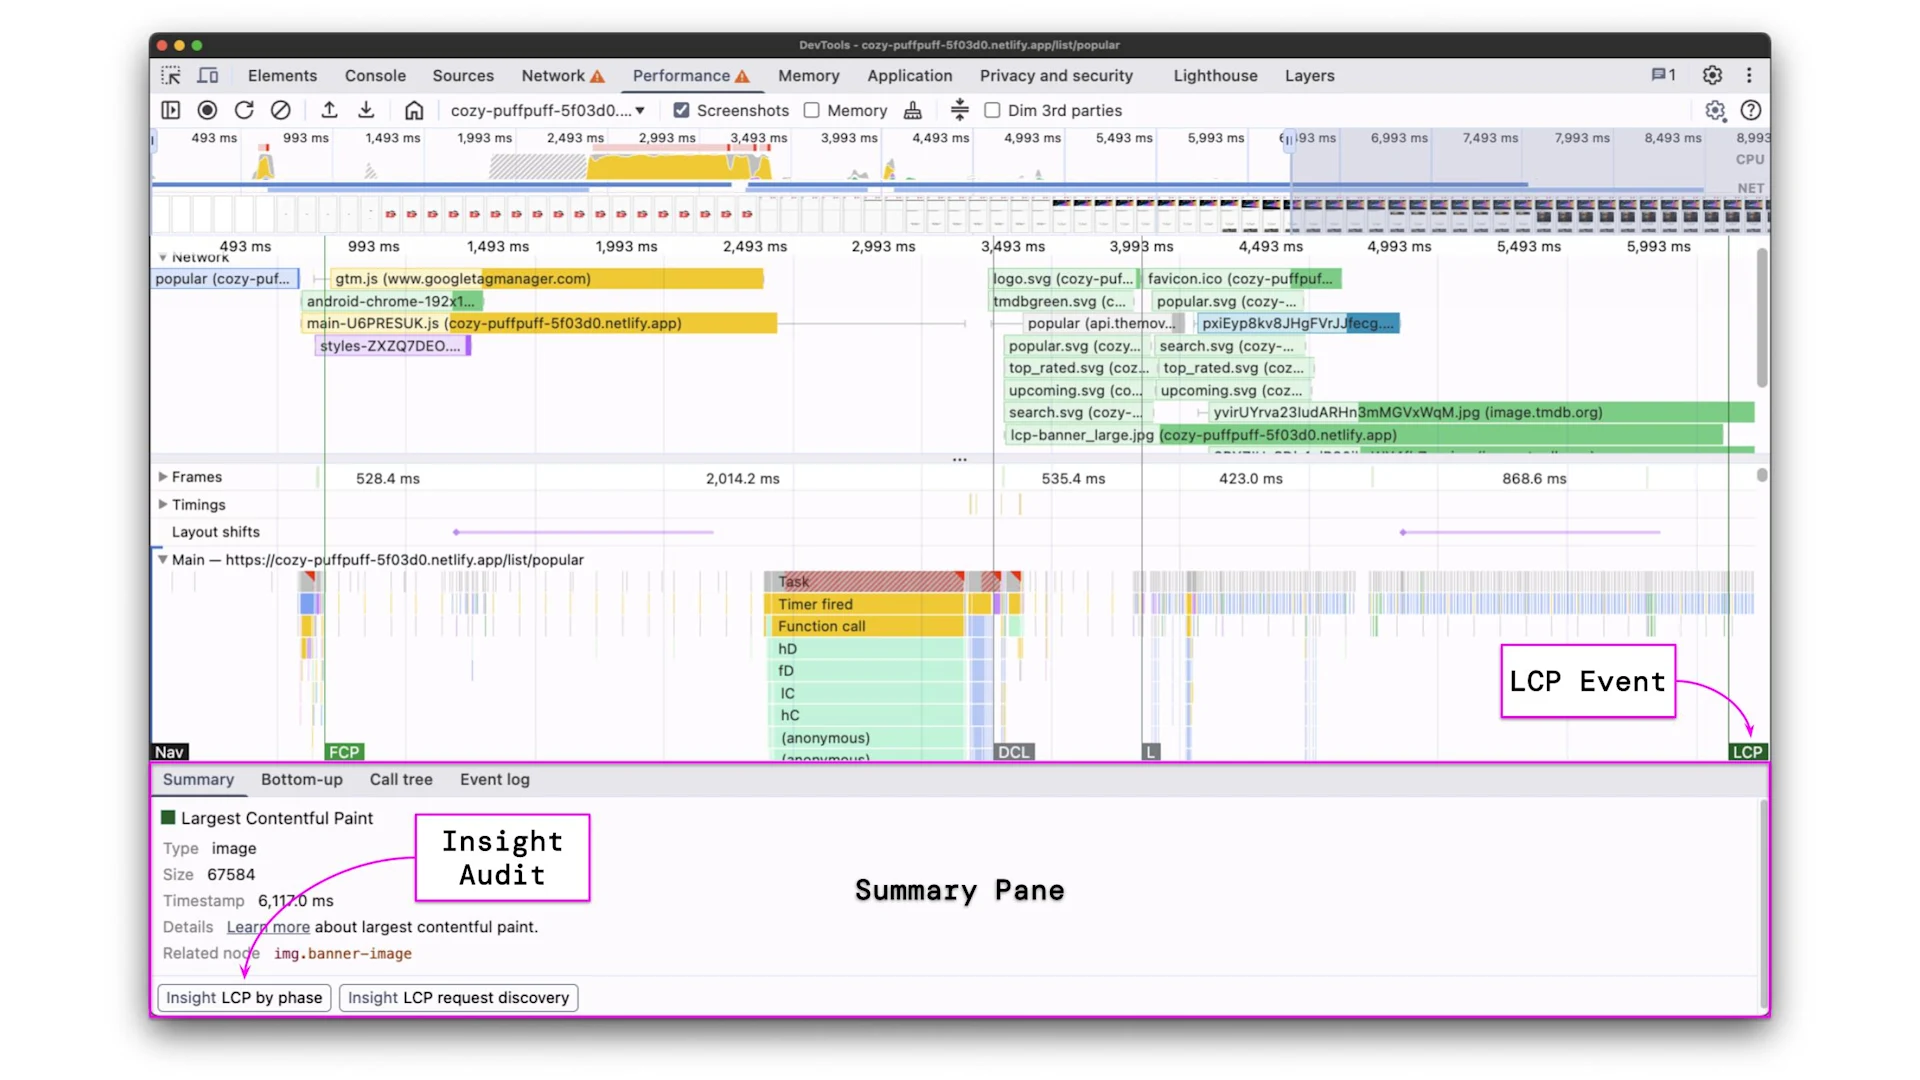Image resolution: width=1920 pixels, height=1080 pixels.
Task: Click the reload and record icon
Action: click(244, 110)
